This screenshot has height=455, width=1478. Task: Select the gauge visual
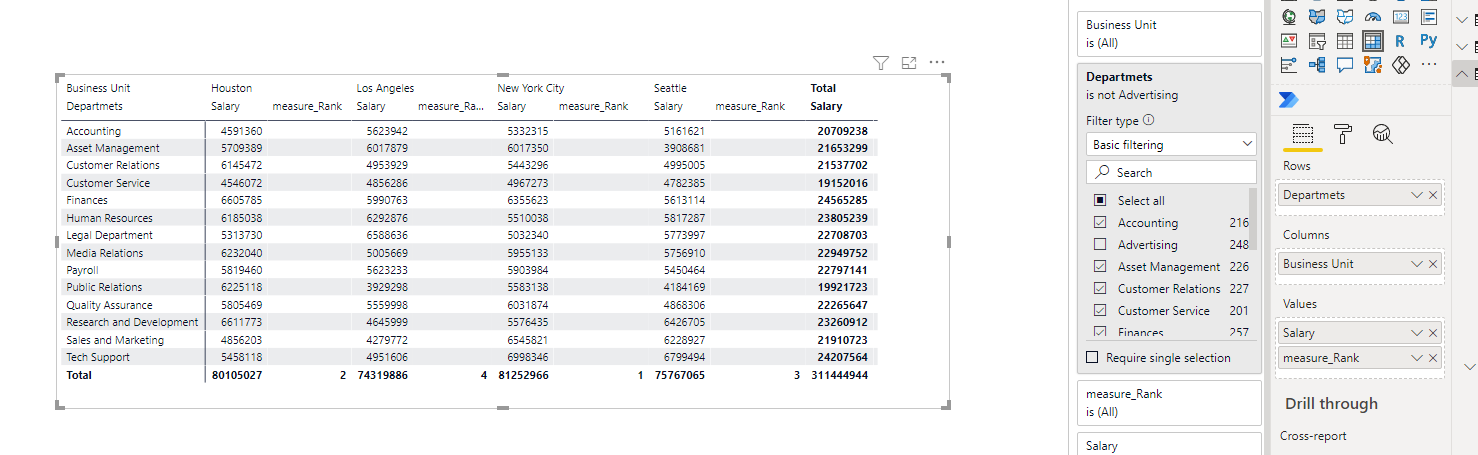tap(1373, 16)
